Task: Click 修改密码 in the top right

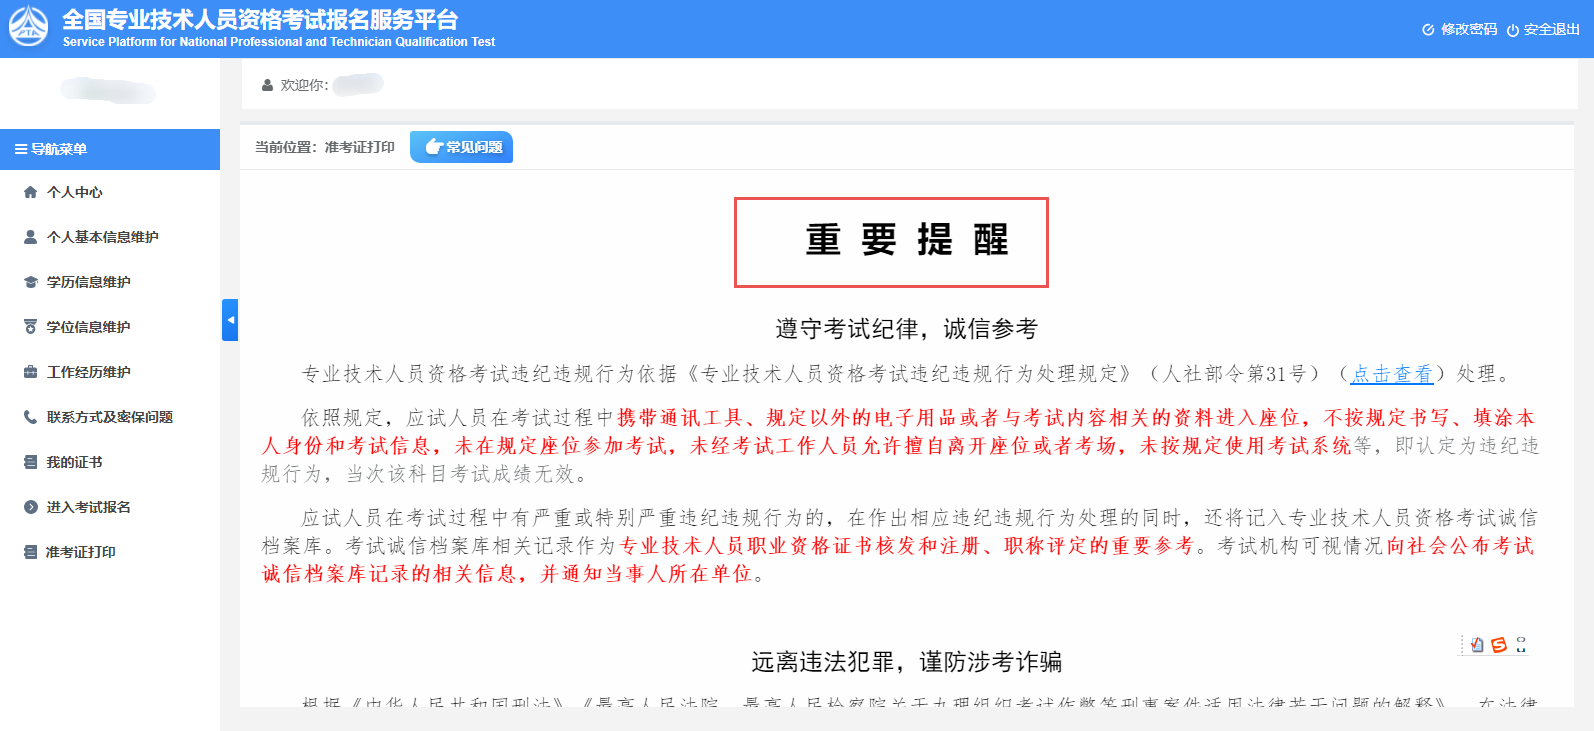Action: pyautogui.click(x=1460, y=30)
